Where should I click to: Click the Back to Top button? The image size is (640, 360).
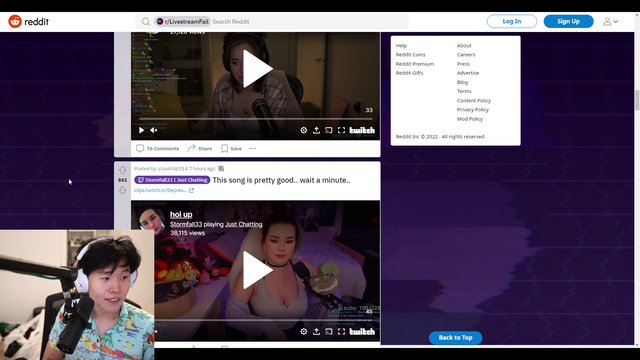(455, 338)
